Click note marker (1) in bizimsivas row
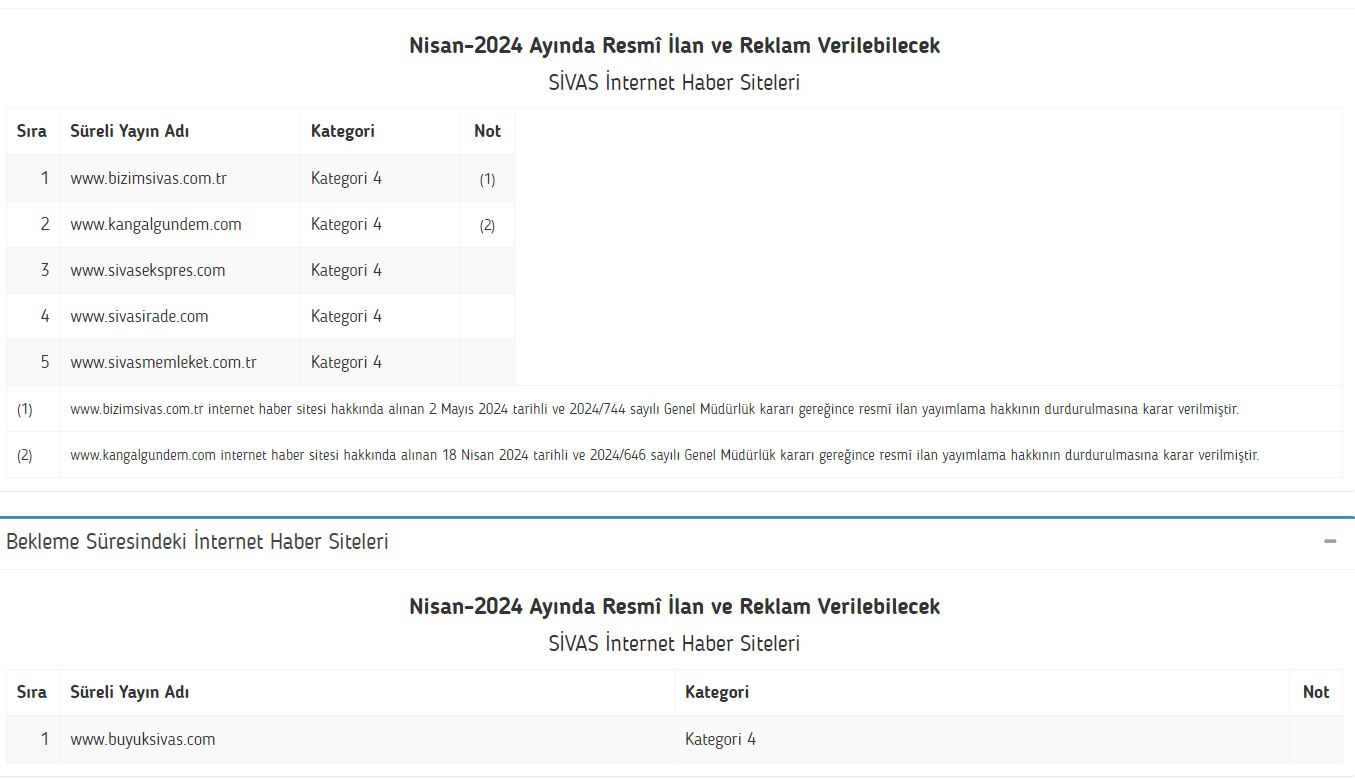 487,179
